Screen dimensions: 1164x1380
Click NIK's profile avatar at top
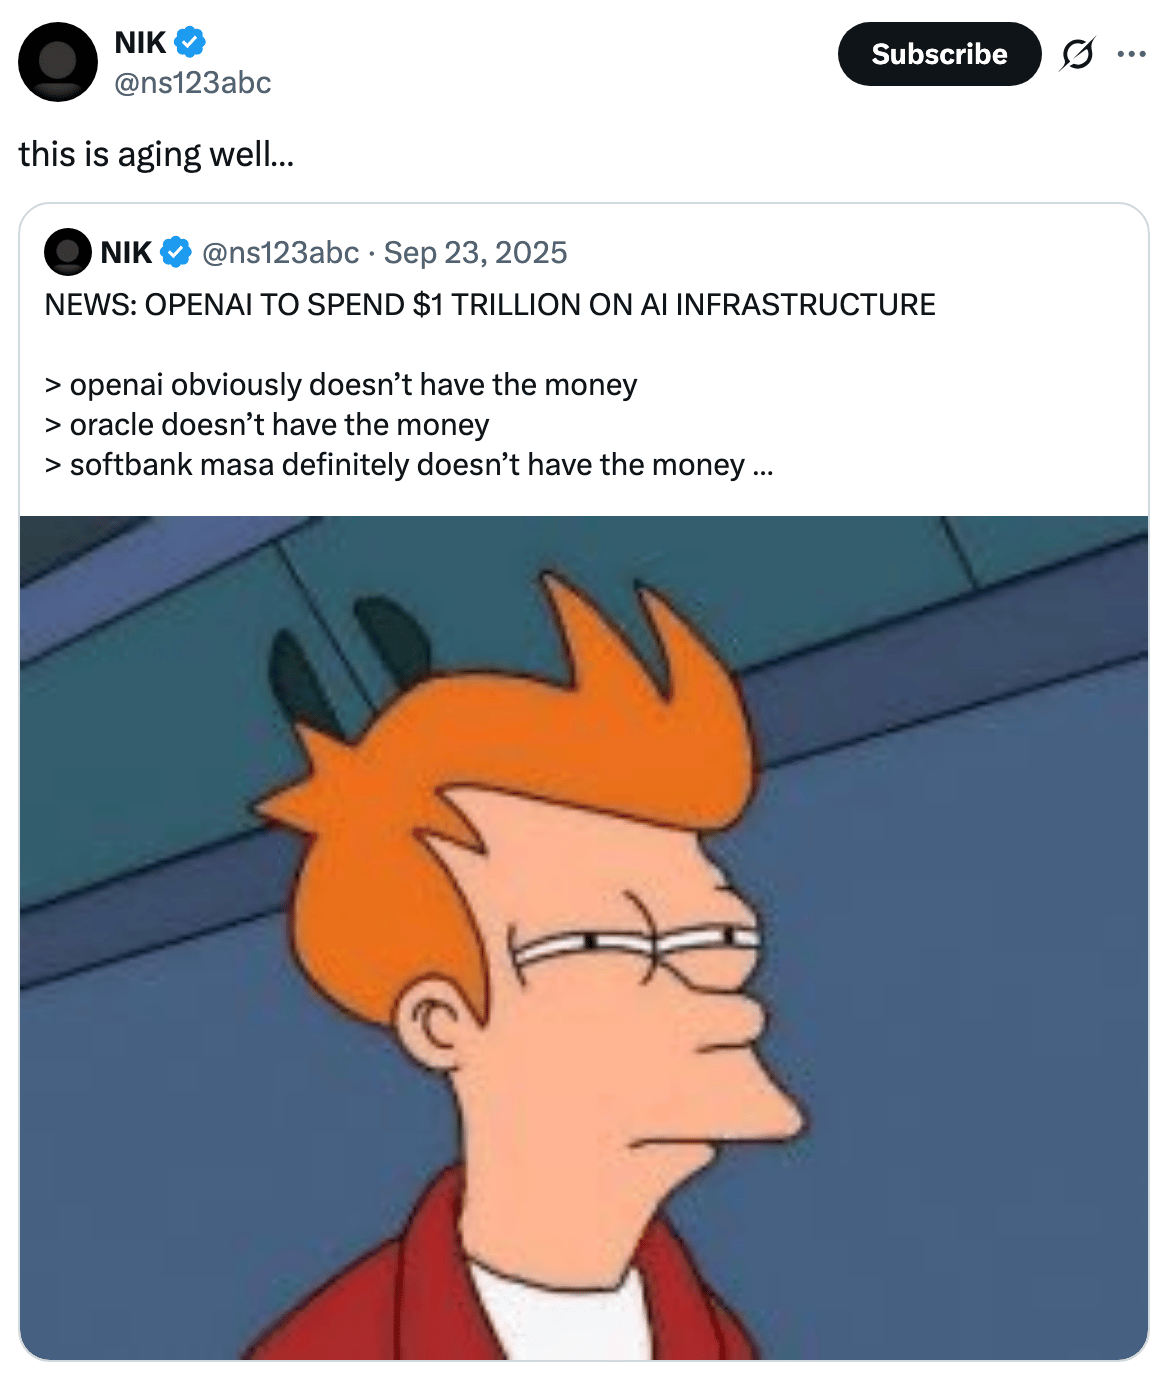[x=58, y=62]
